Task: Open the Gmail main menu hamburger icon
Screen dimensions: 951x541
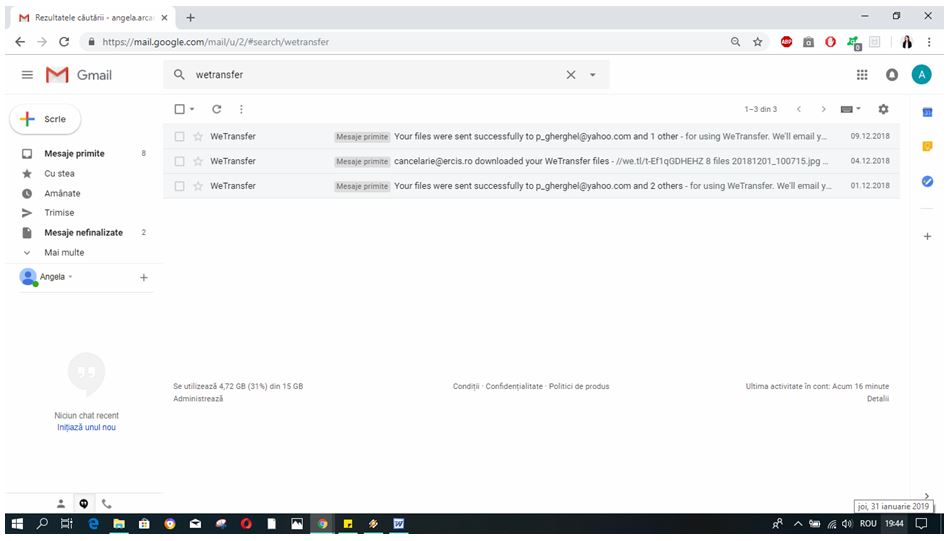Action: [27, 75]
